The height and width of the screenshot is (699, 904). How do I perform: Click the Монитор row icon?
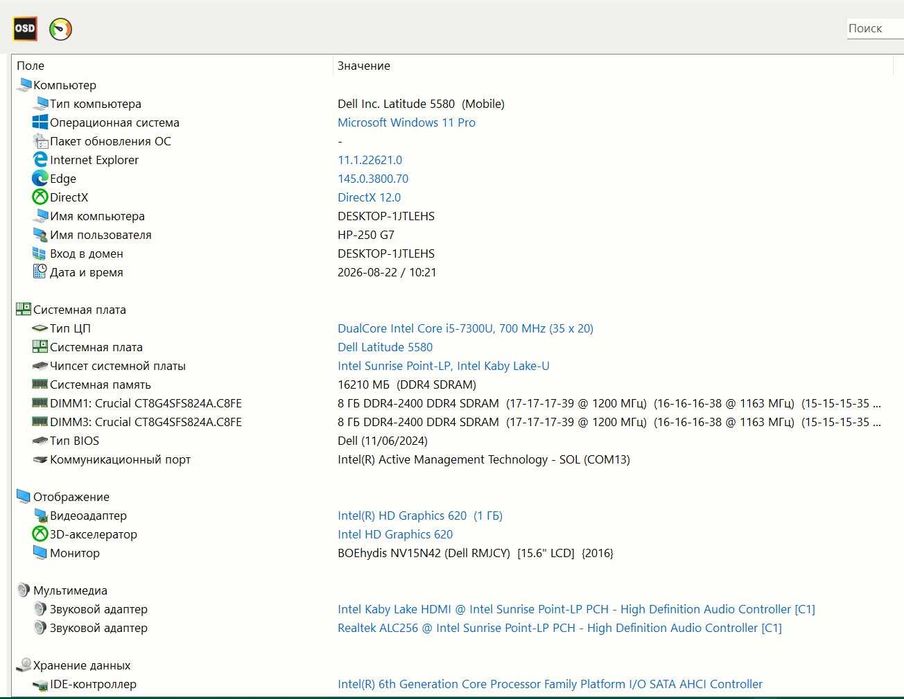(x=40, y=553)
